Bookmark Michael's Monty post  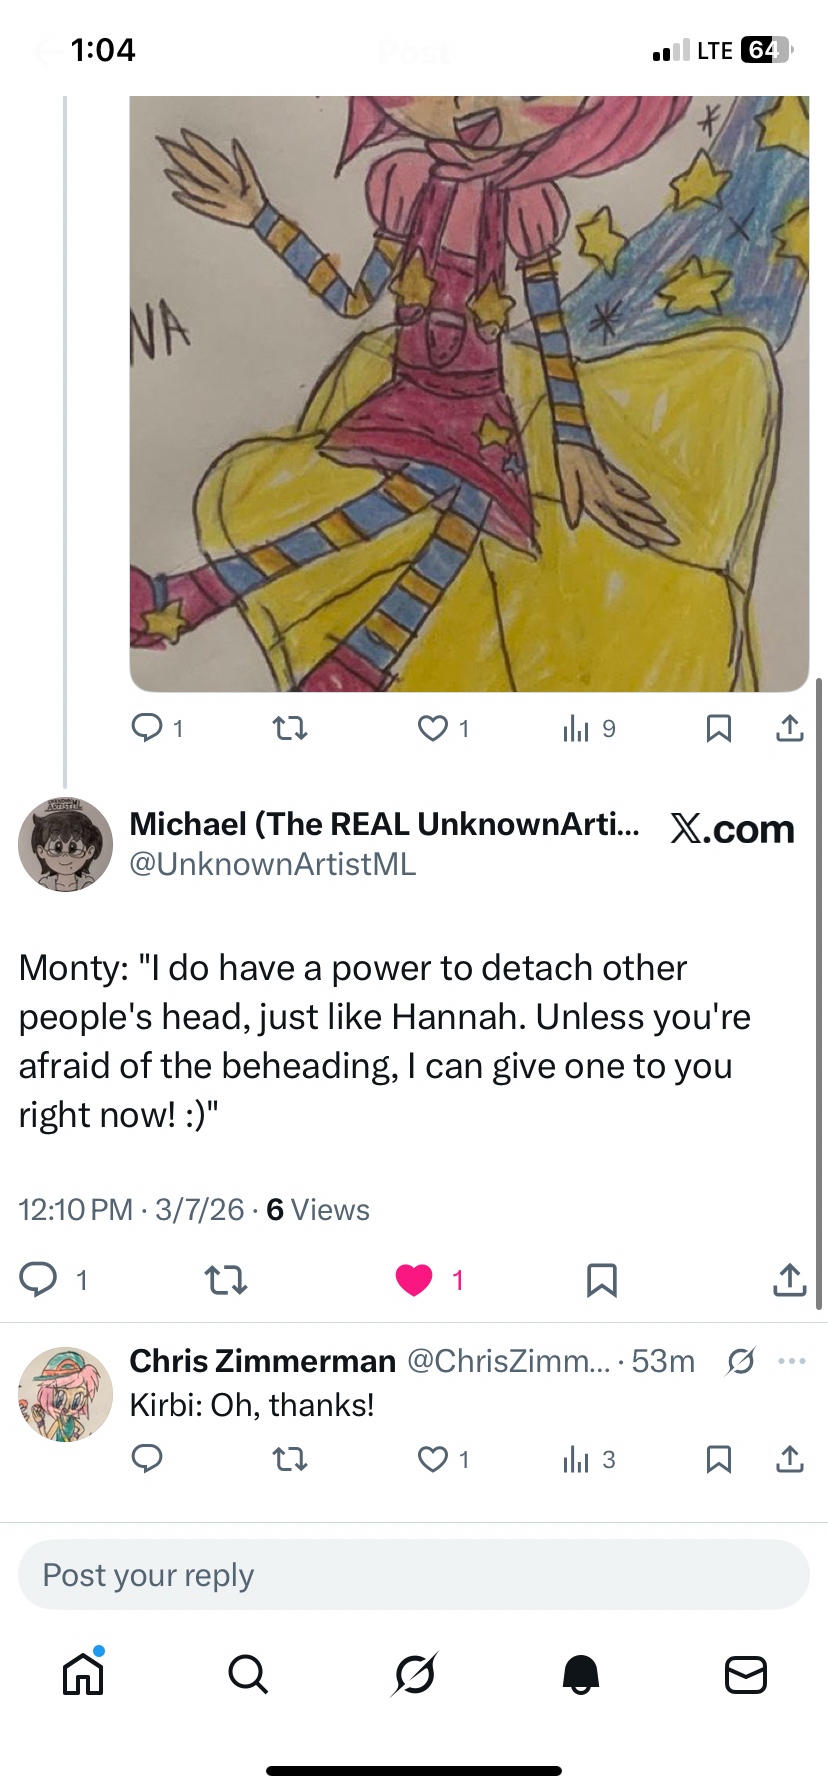click(x=601, y=1280)
